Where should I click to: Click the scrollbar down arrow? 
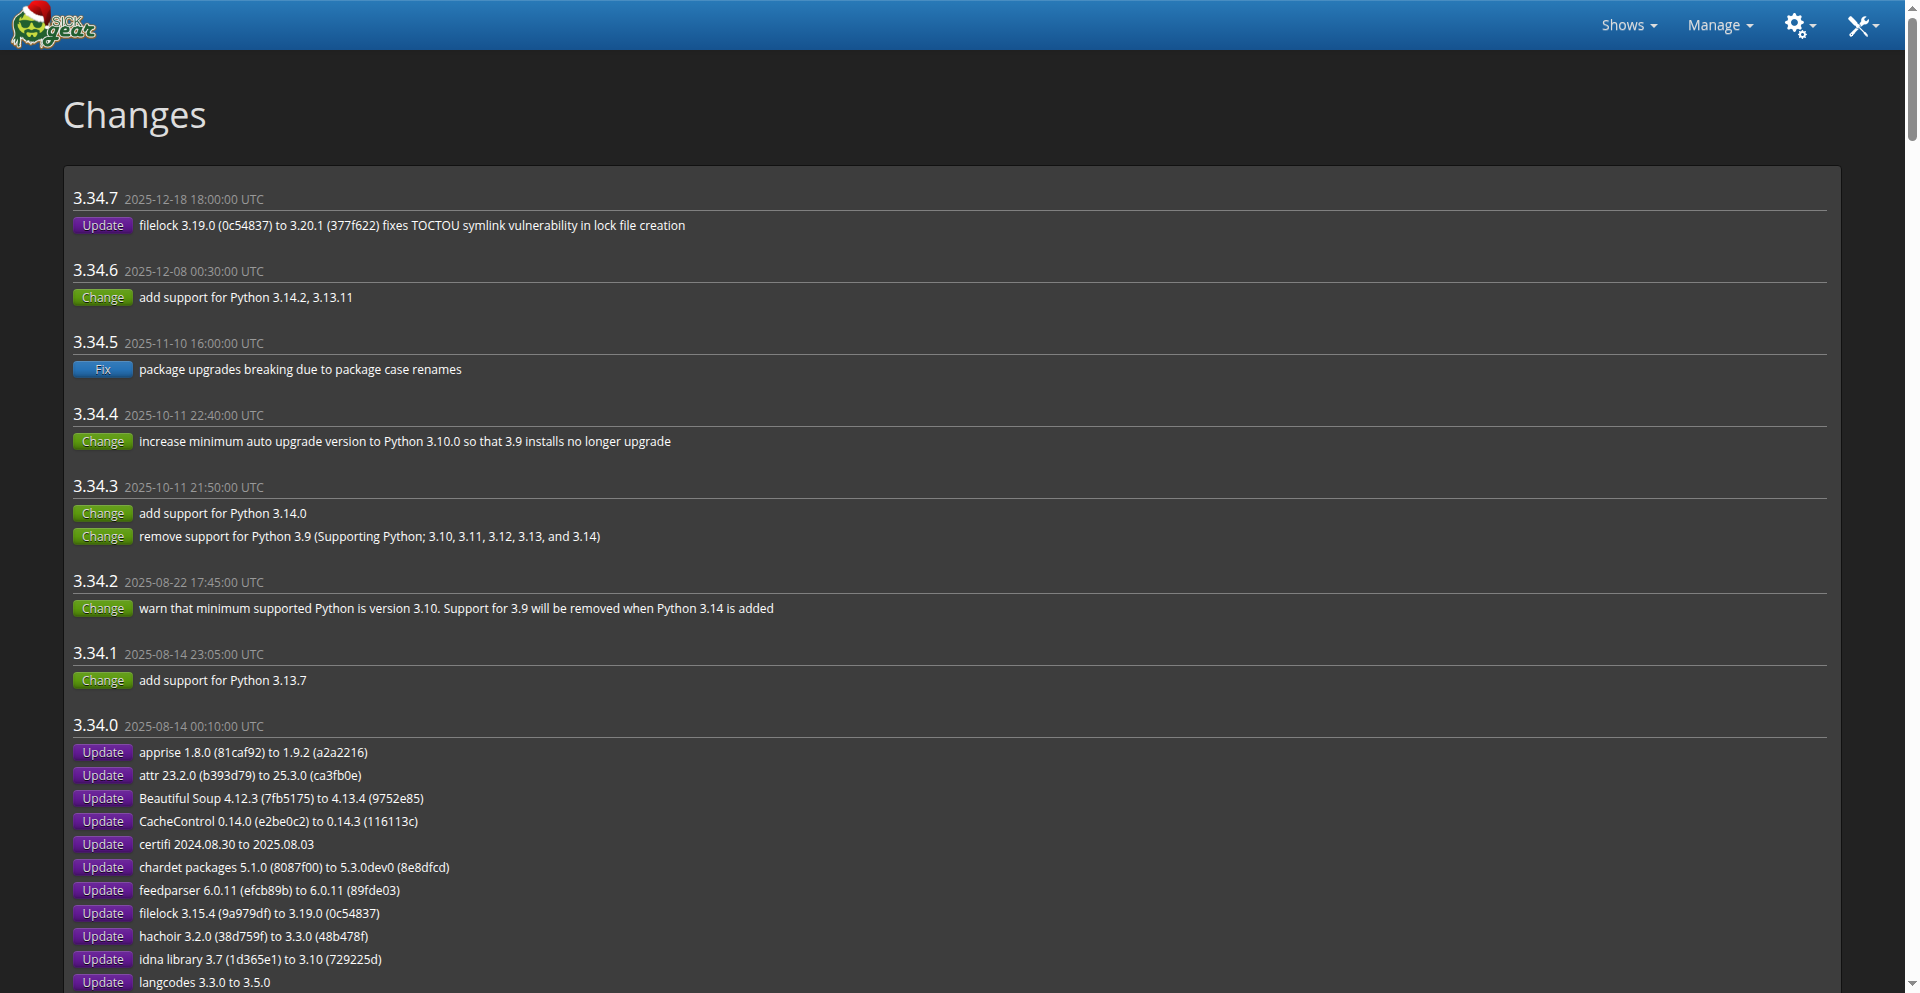[x=1911, y=984]
